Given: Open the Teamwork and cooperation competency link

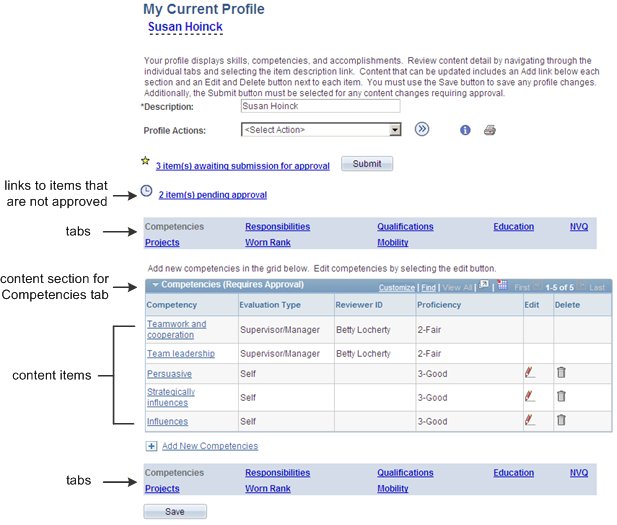Looking at the screenshot, I should pos(176,329).
